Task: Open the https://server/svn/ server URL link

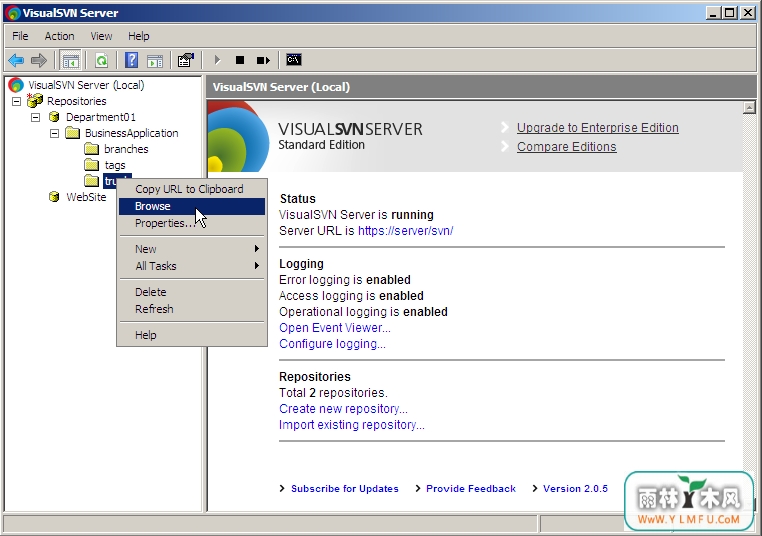Action: 406,231
